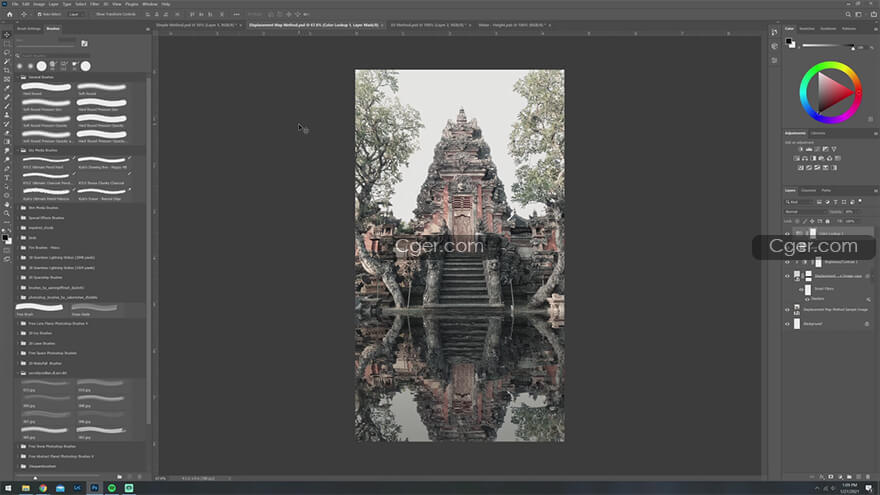Expand the Special Effects Brushes folder
The image size is (880, 495).
(17, 218)
